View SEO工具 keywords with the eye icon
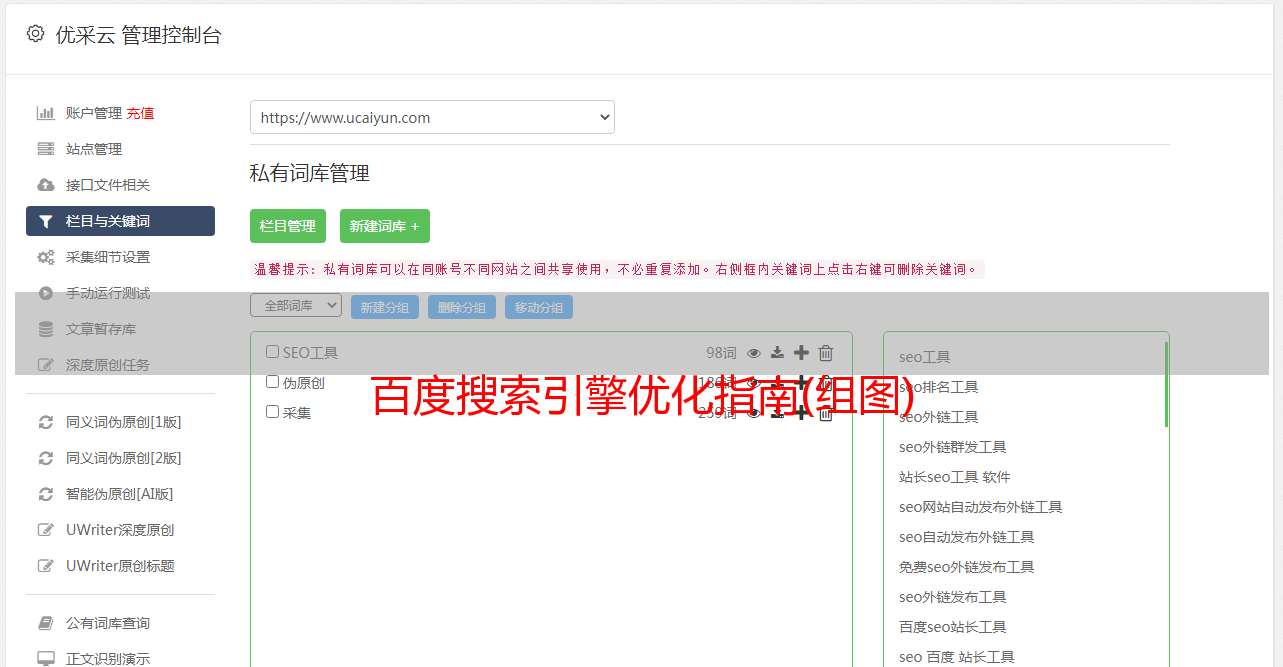 point(754,352)
